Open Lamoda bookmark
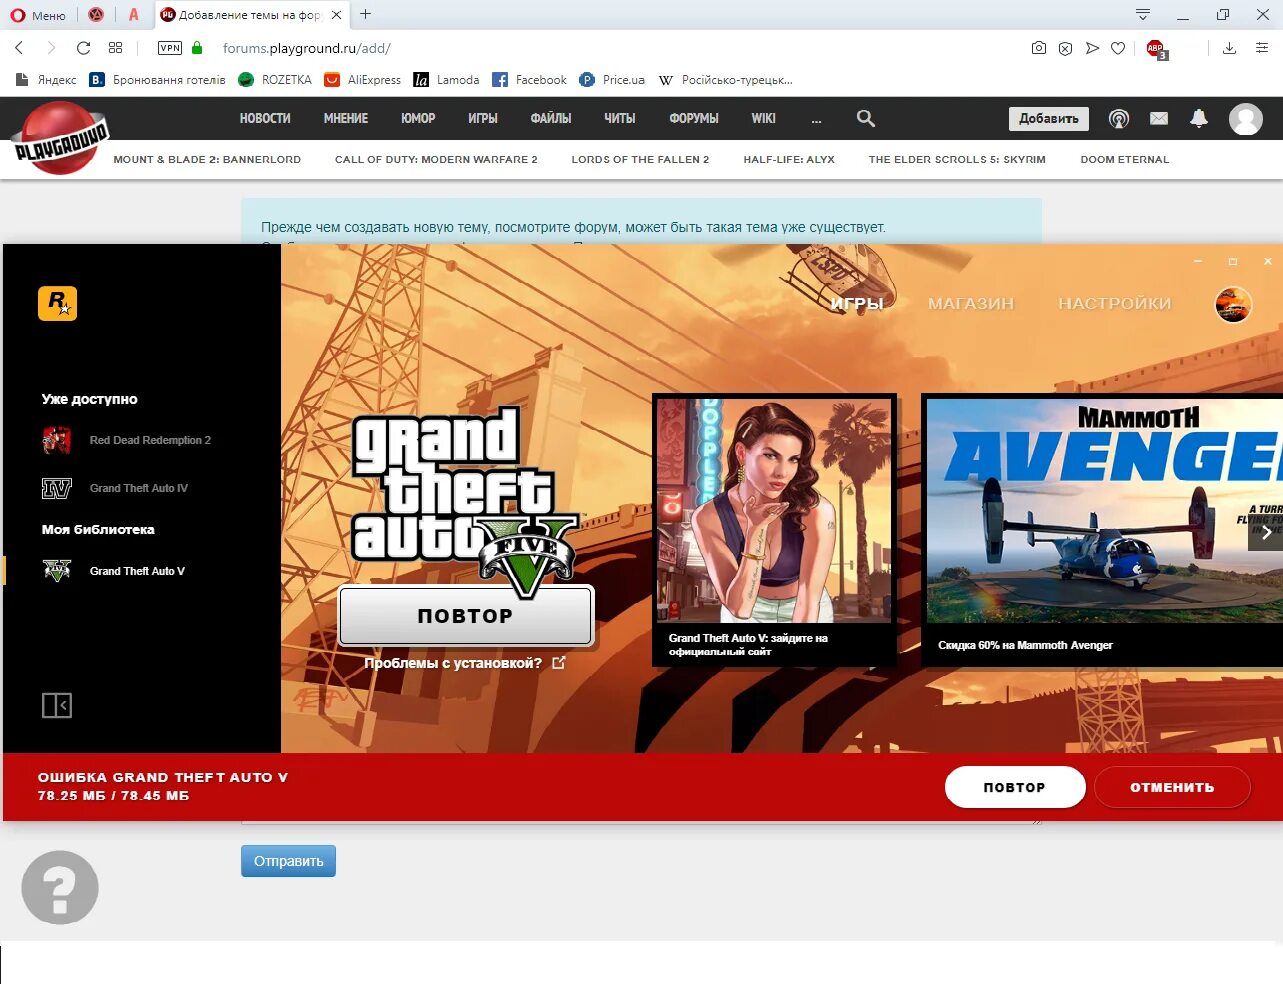This screenshot has width=1283, height=984. pos(446,80)
